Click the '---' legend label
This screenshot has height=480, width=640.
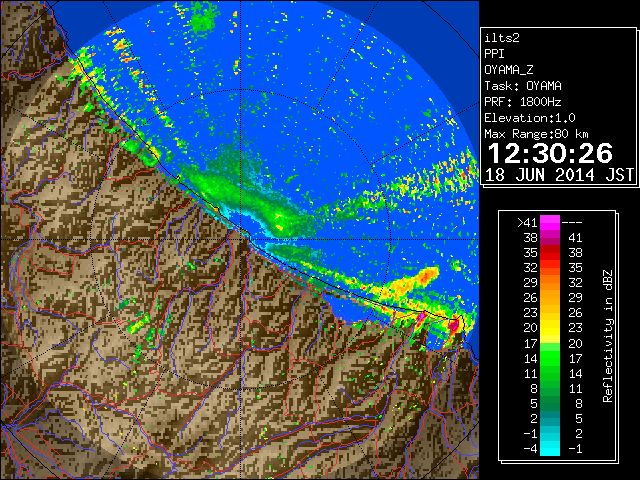(x=572, y=223)
